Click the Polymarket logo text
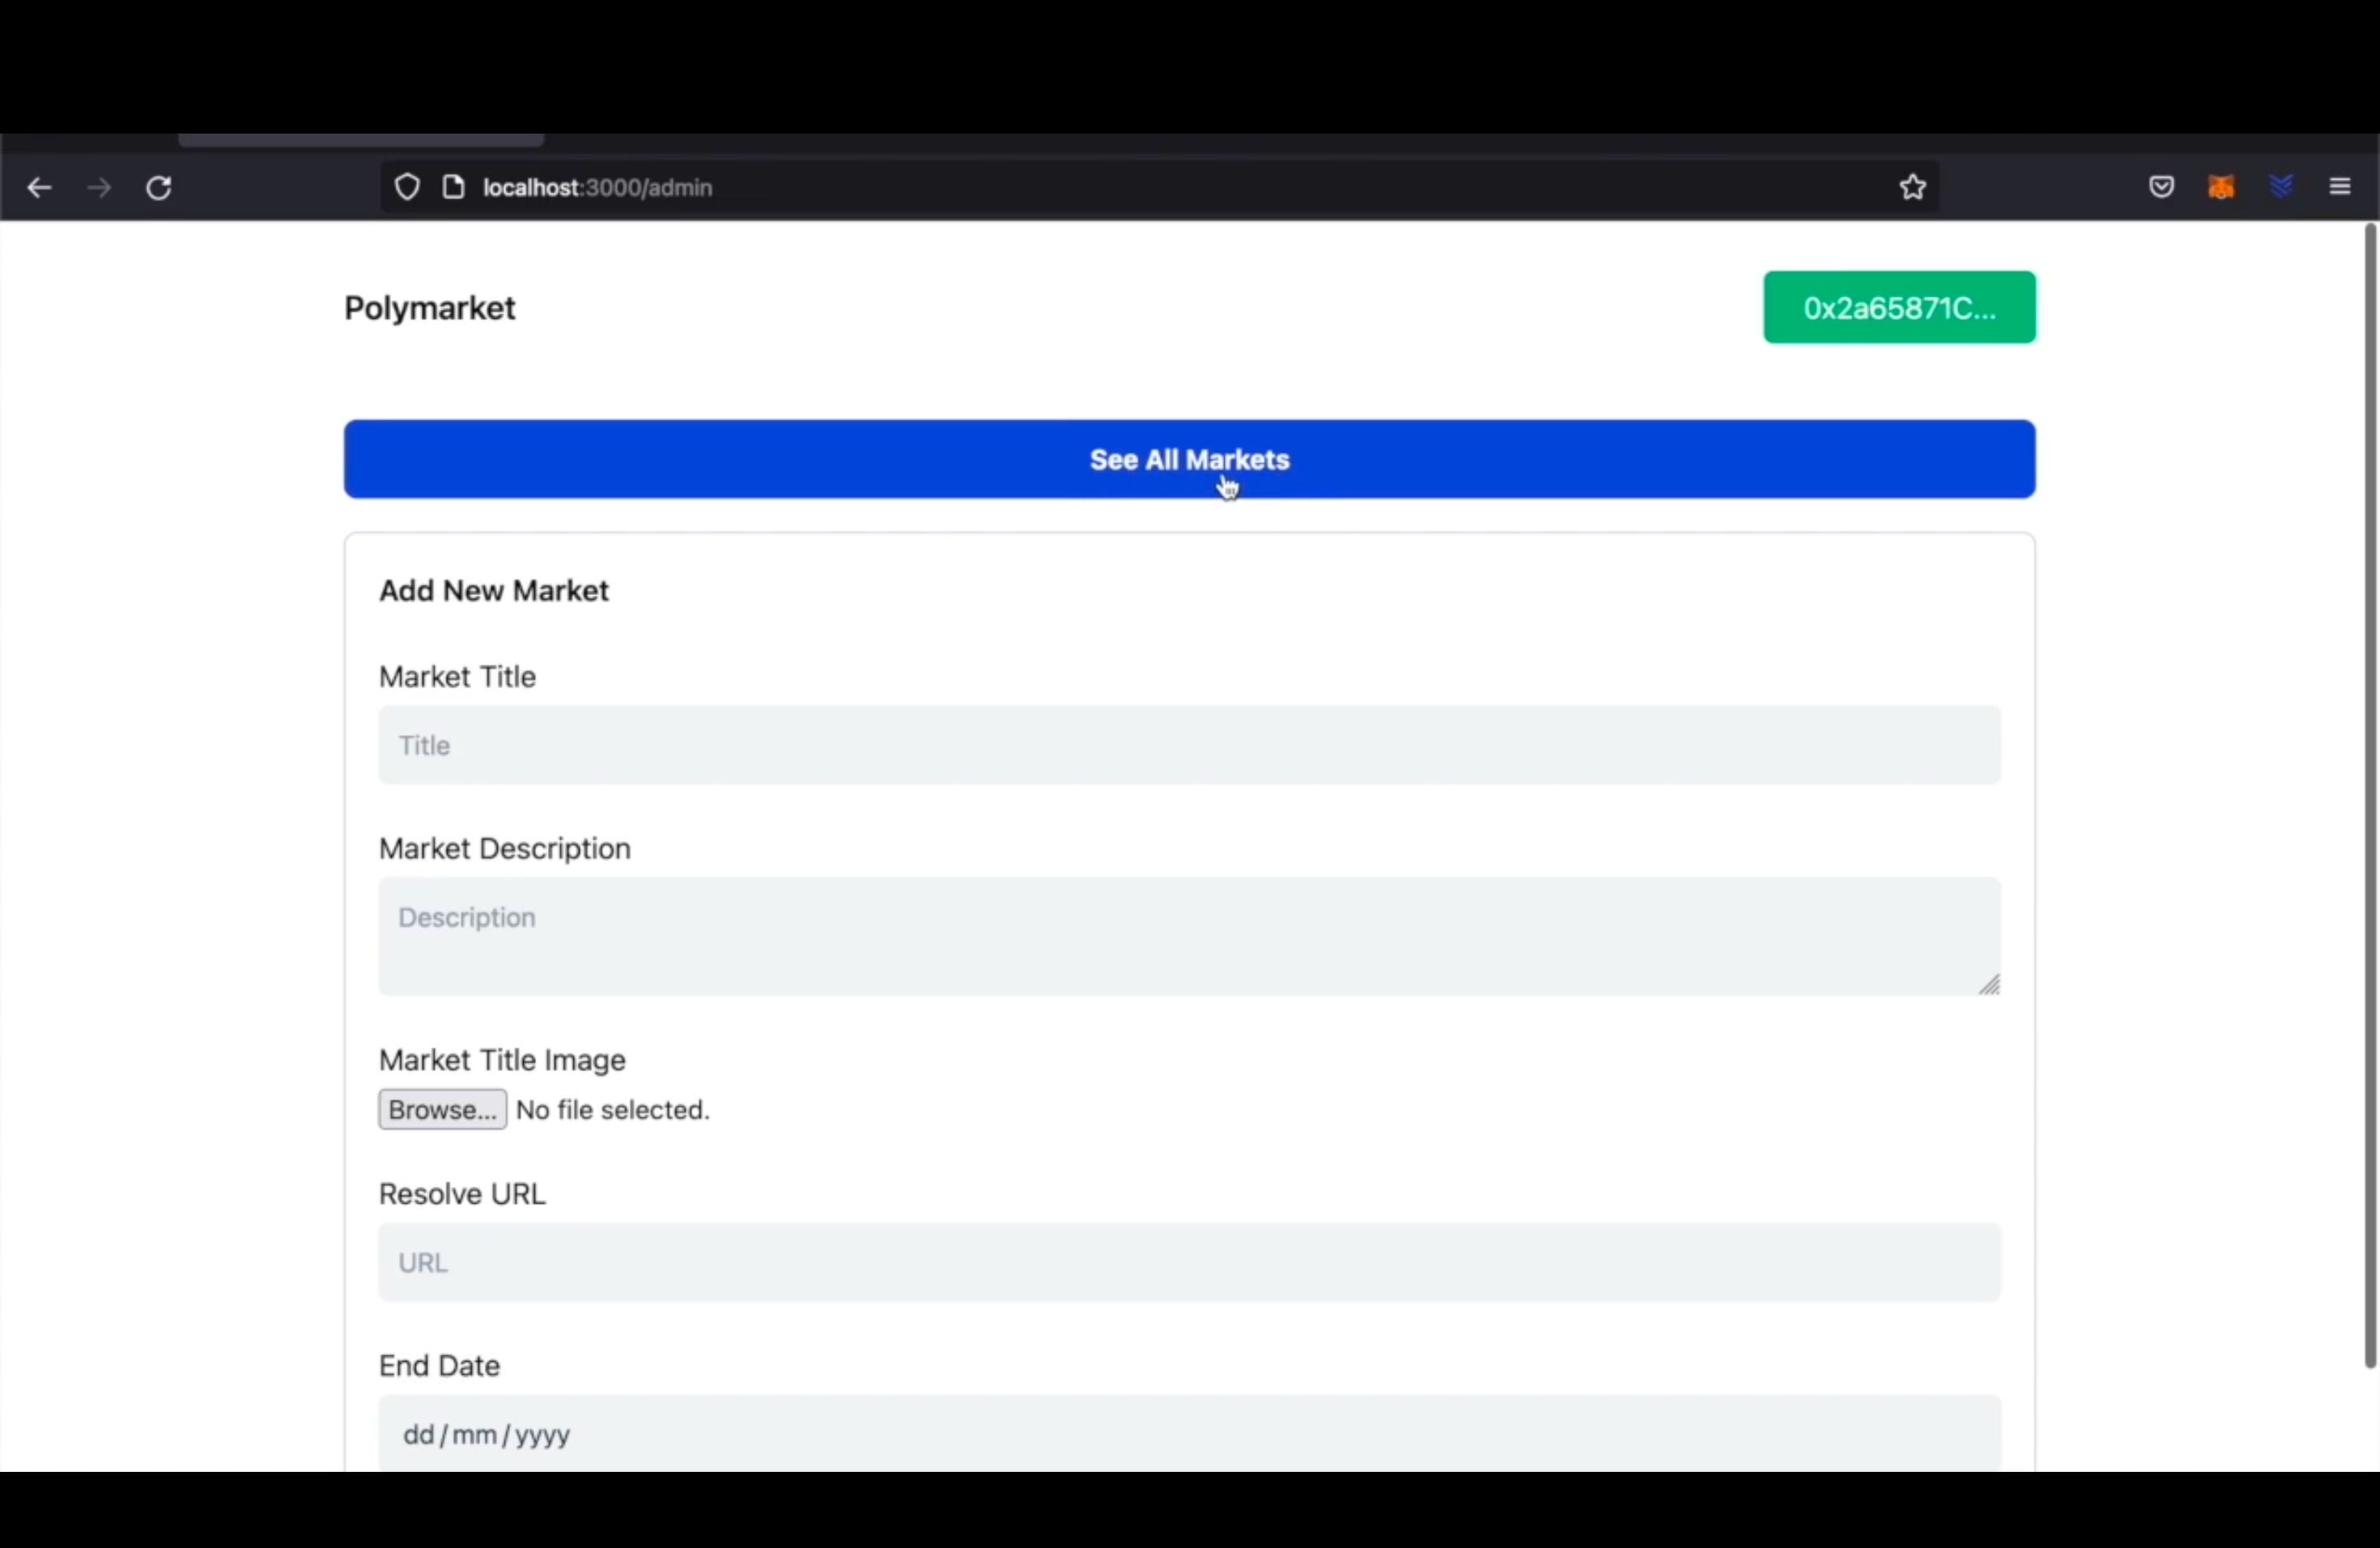Screen dimensions: 2380x1548 pyautogui.click(x=430, y=308)
